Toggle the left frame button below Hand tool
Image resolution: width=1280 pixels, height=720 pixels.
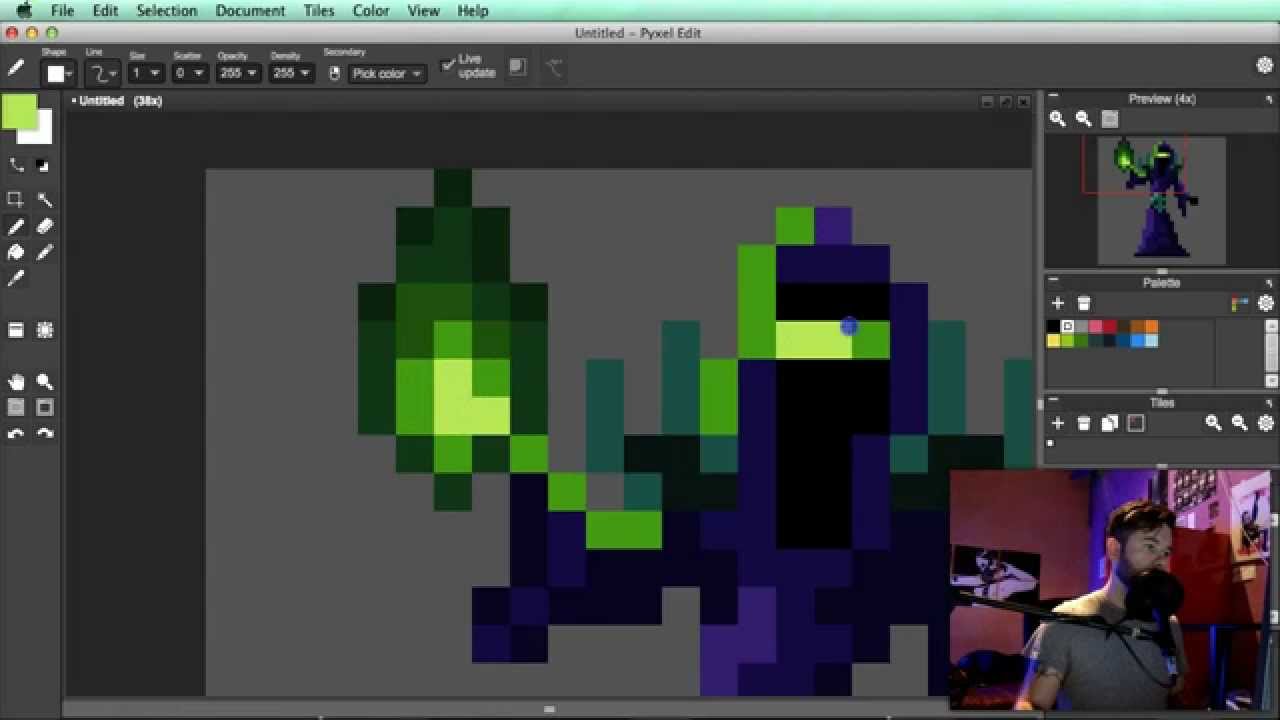click(16, 408)
